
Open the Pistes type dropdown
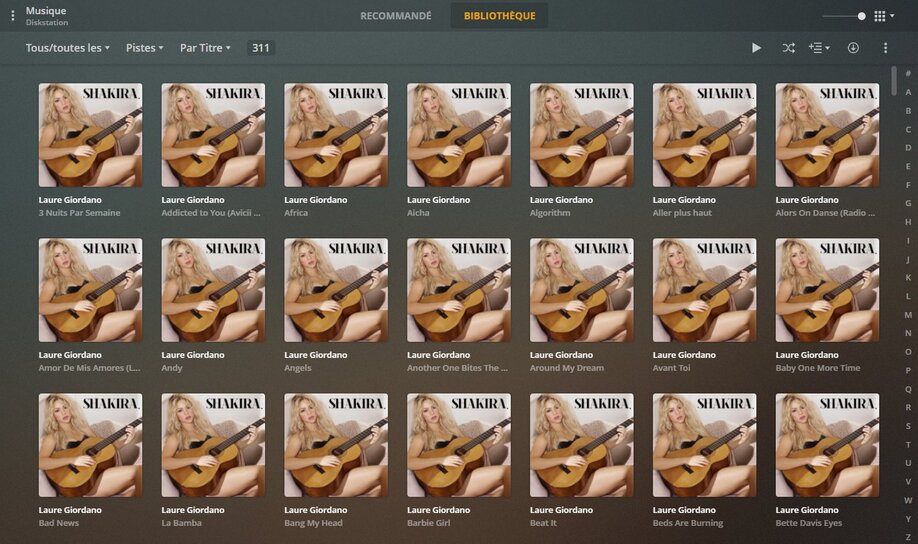click(x=144, y=48)
